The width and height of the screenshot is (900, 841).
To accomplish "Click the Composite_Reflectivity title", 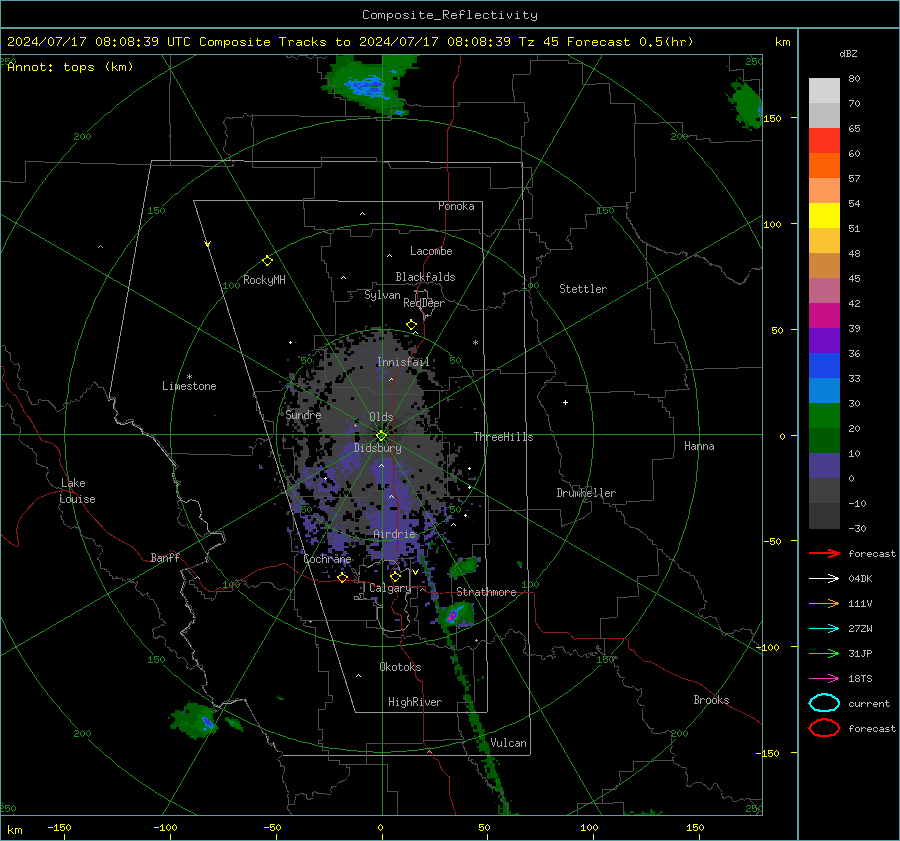I will pyautogui.click(x=450, y=15).
